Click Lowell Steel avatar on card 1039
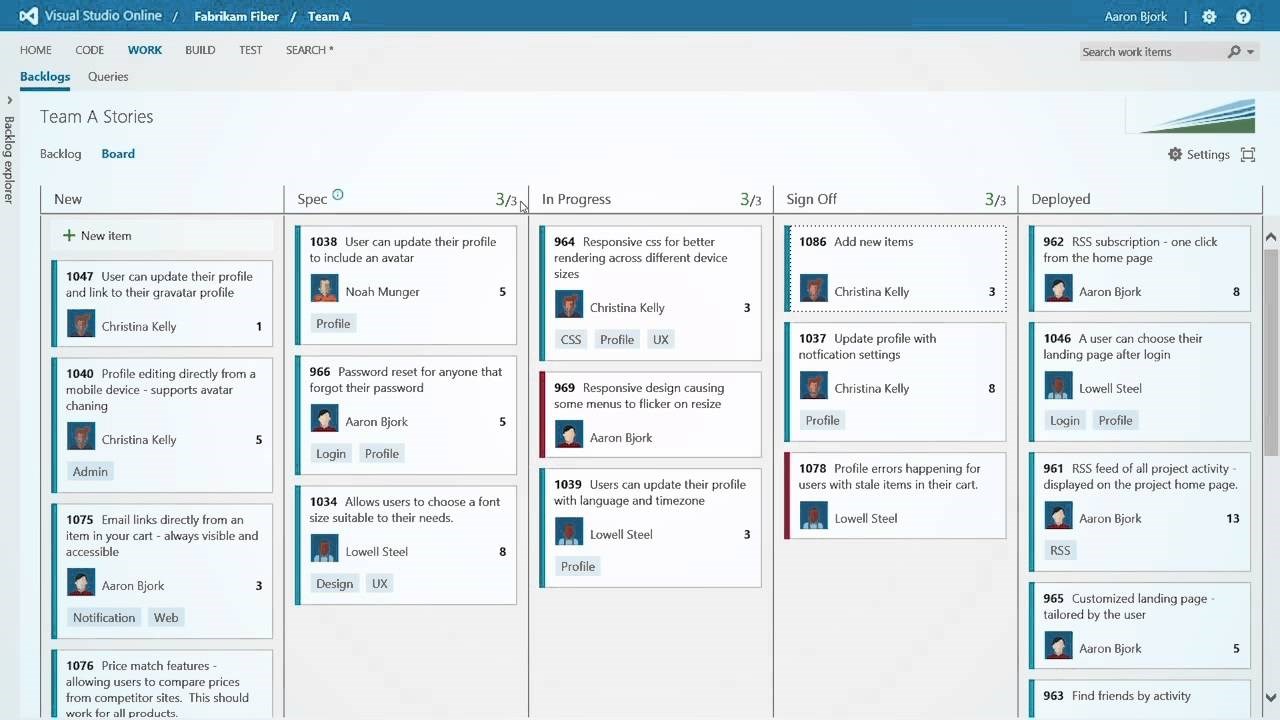The width and height of the screenshot is (1280, 720). point(569,532)
